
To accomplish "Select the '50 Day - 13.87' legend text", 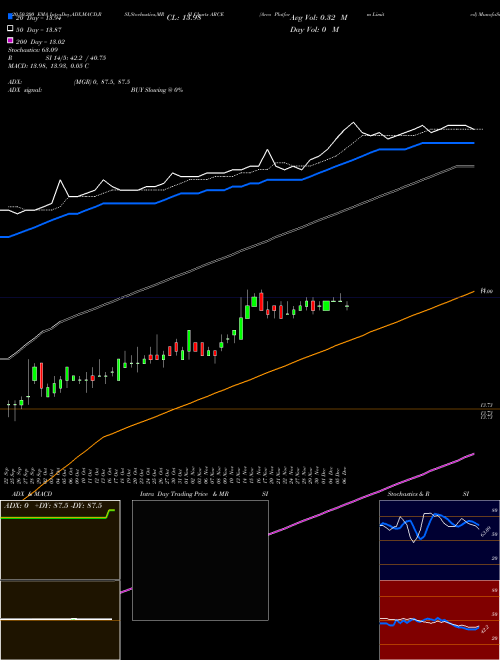I will tap(39, 30).
